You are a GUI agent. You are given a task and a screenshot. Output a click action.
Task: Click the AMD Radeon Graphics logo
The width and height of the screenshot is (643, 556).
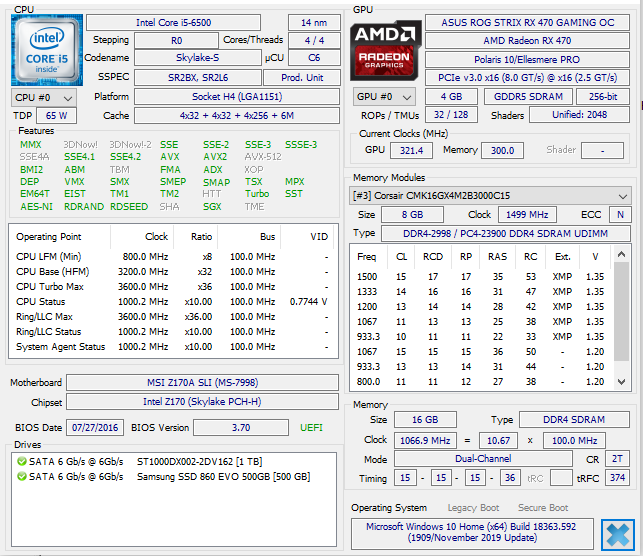385,50
